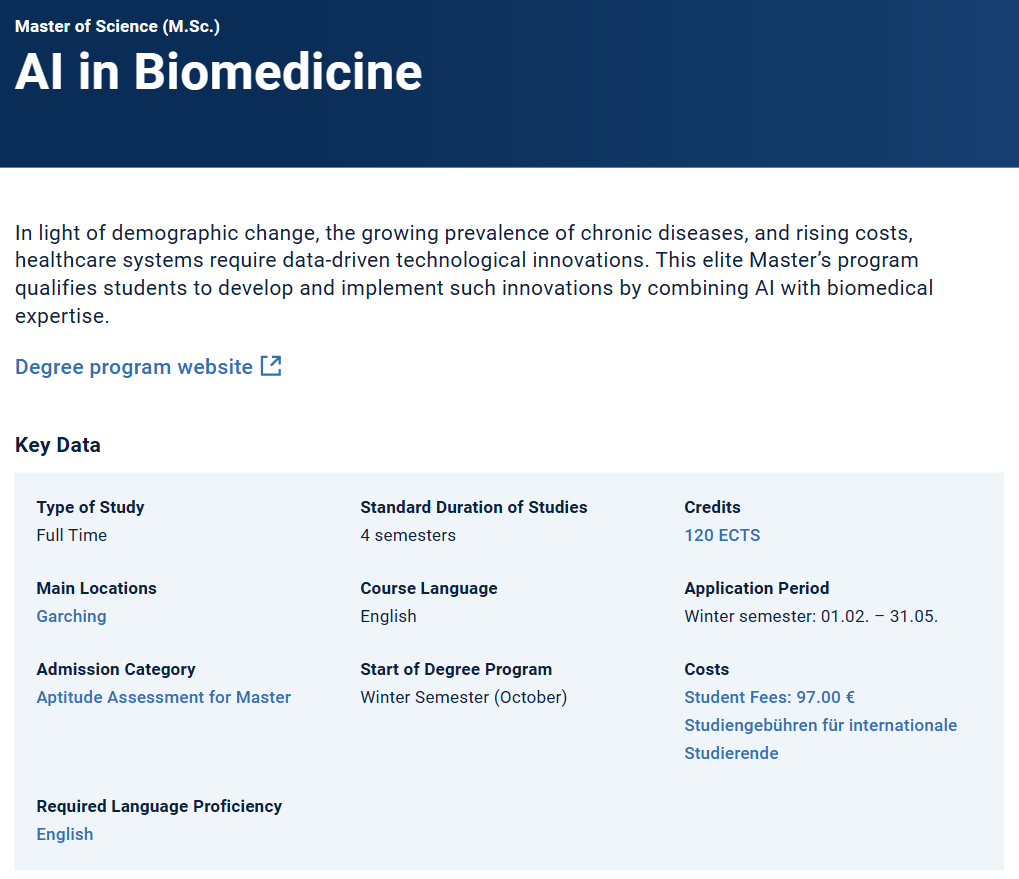Click the Type of Study label
The height and width of the screenshot is (879, 1019).
tap(90, 507)
